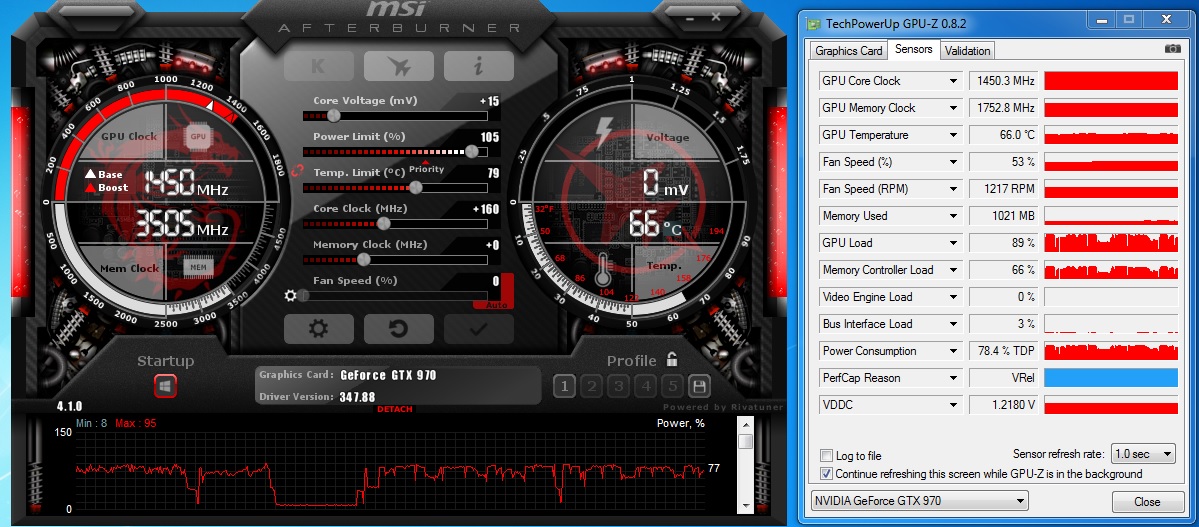Open Afterburner settings gear button

coord(318,329)
